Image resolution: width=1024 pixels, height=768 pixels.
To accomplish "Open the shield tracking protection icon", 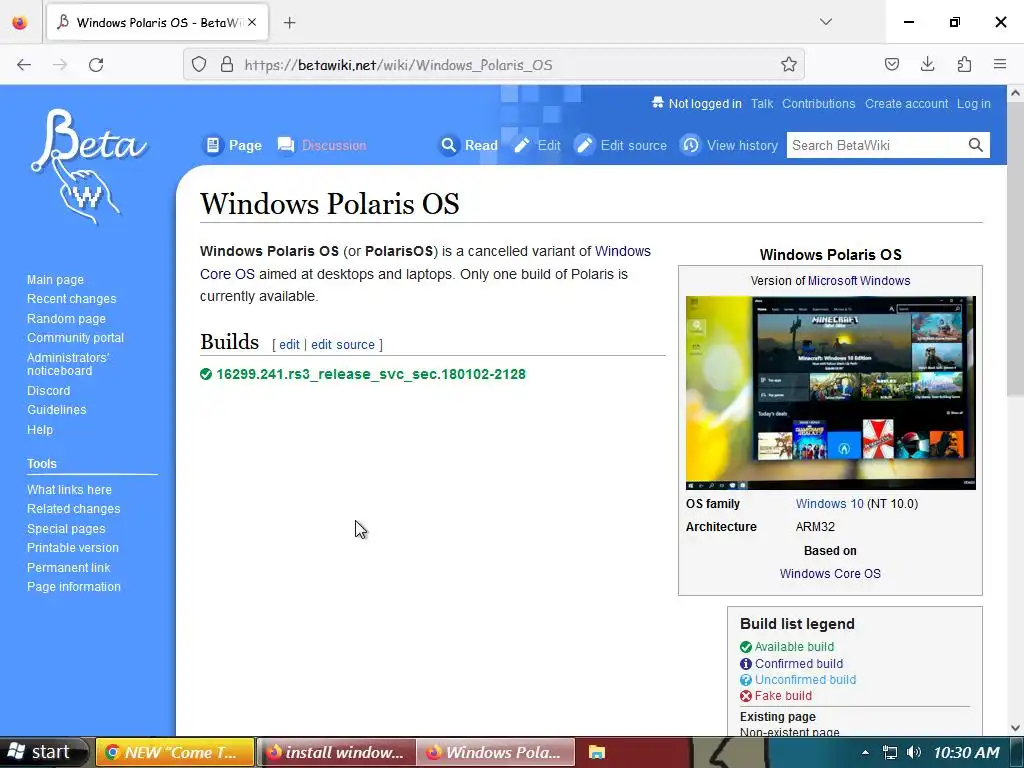I will coord(199,65).
